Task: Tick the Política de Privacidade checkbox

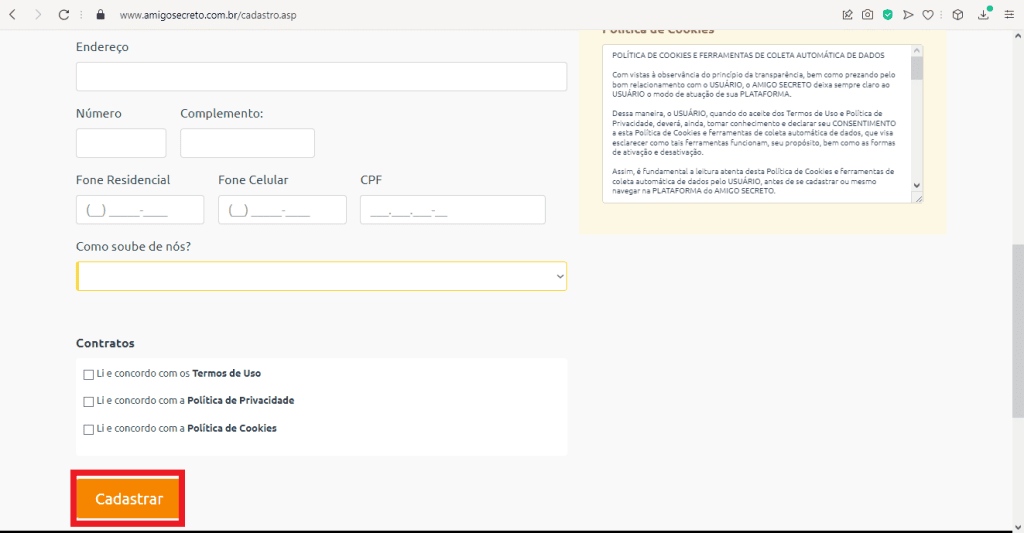Action: pyautogui.click(x=89, y=401)
